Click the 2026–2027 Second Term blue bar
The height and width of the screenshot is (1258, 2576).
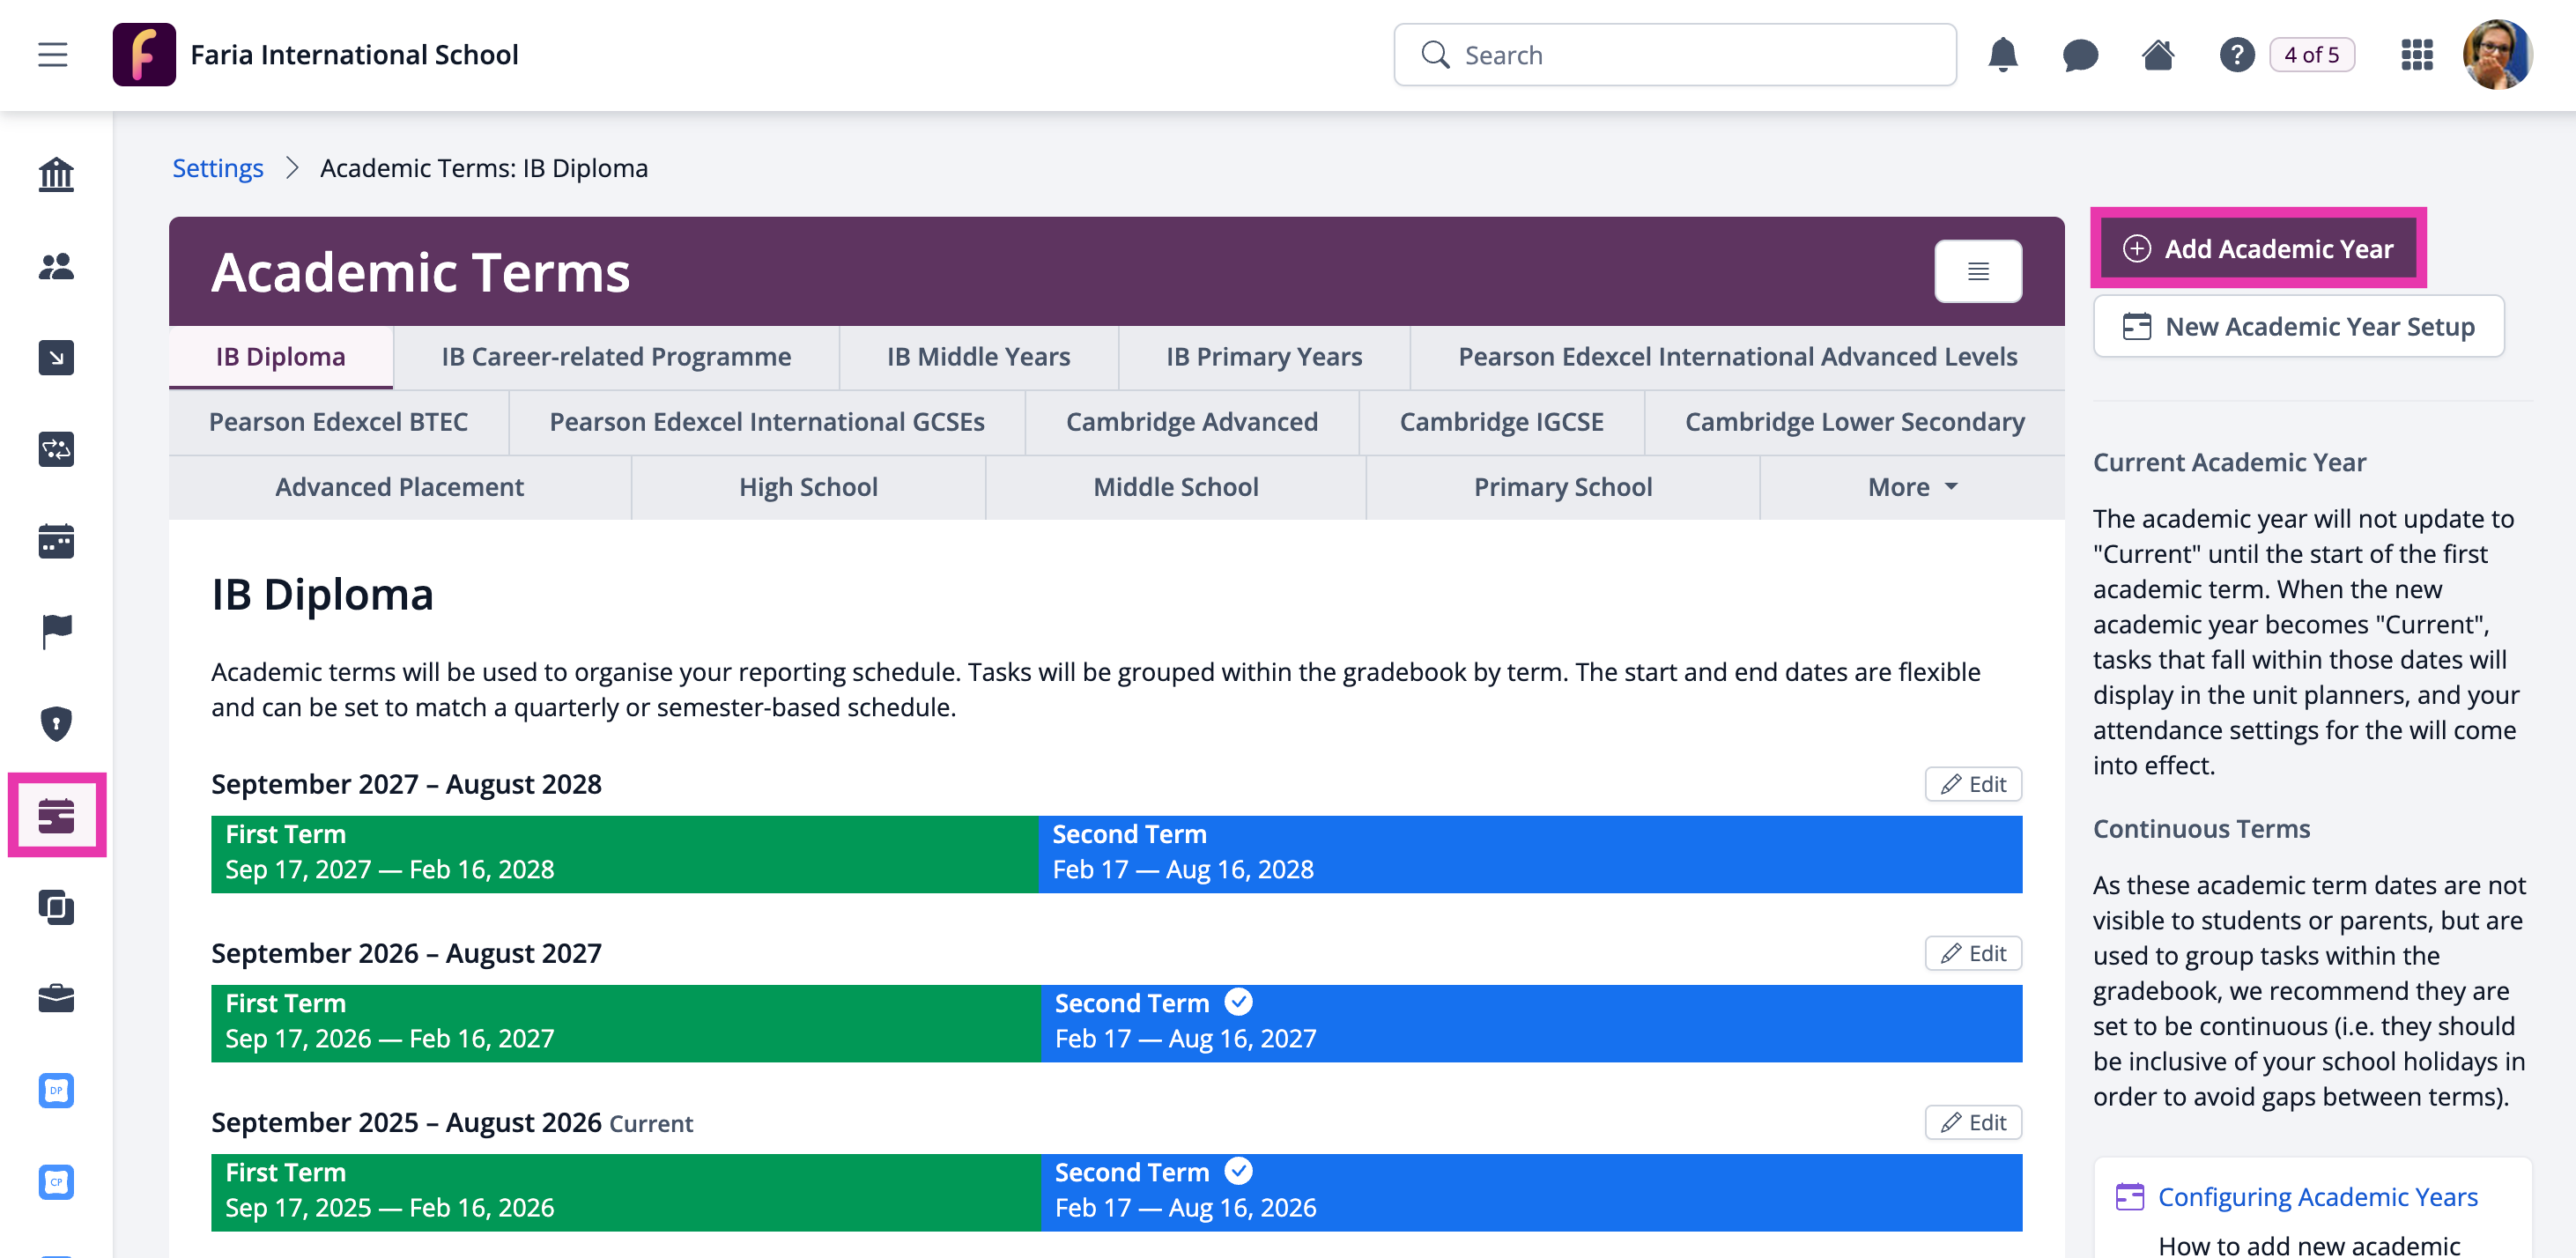(x=1532, y=1023)
